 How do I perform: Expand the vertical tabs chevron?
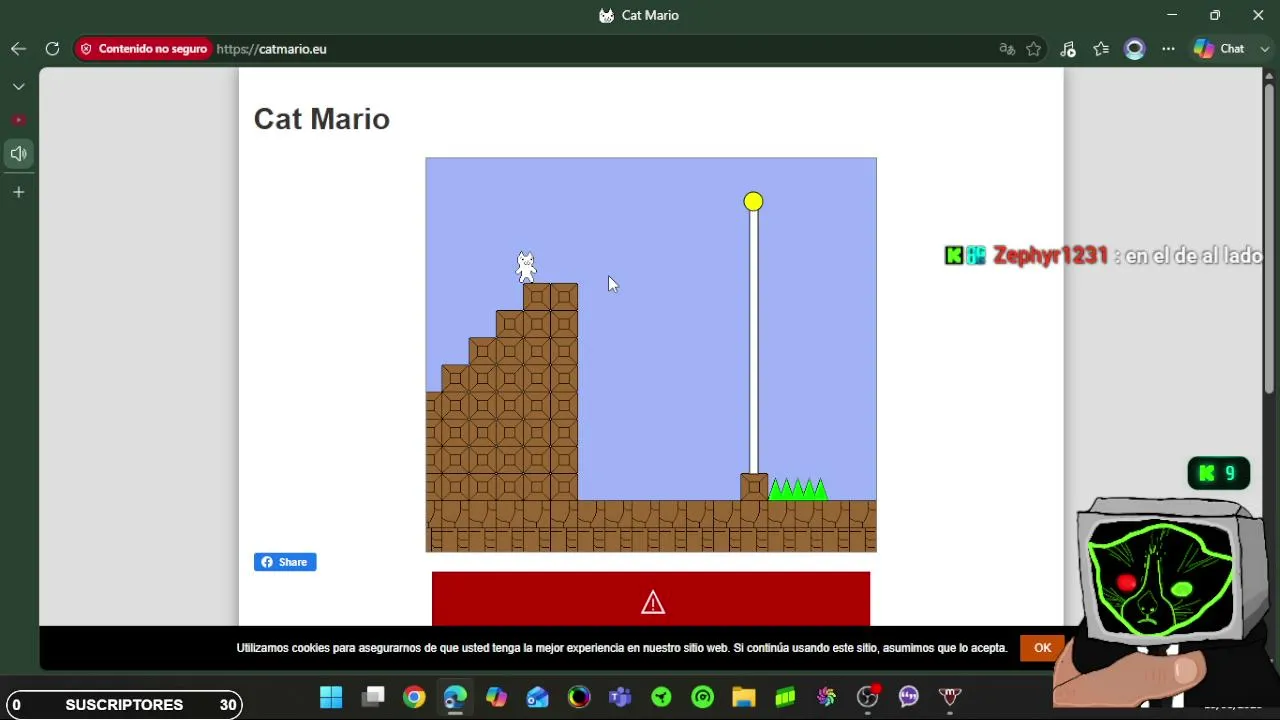[x=18, y=87]
